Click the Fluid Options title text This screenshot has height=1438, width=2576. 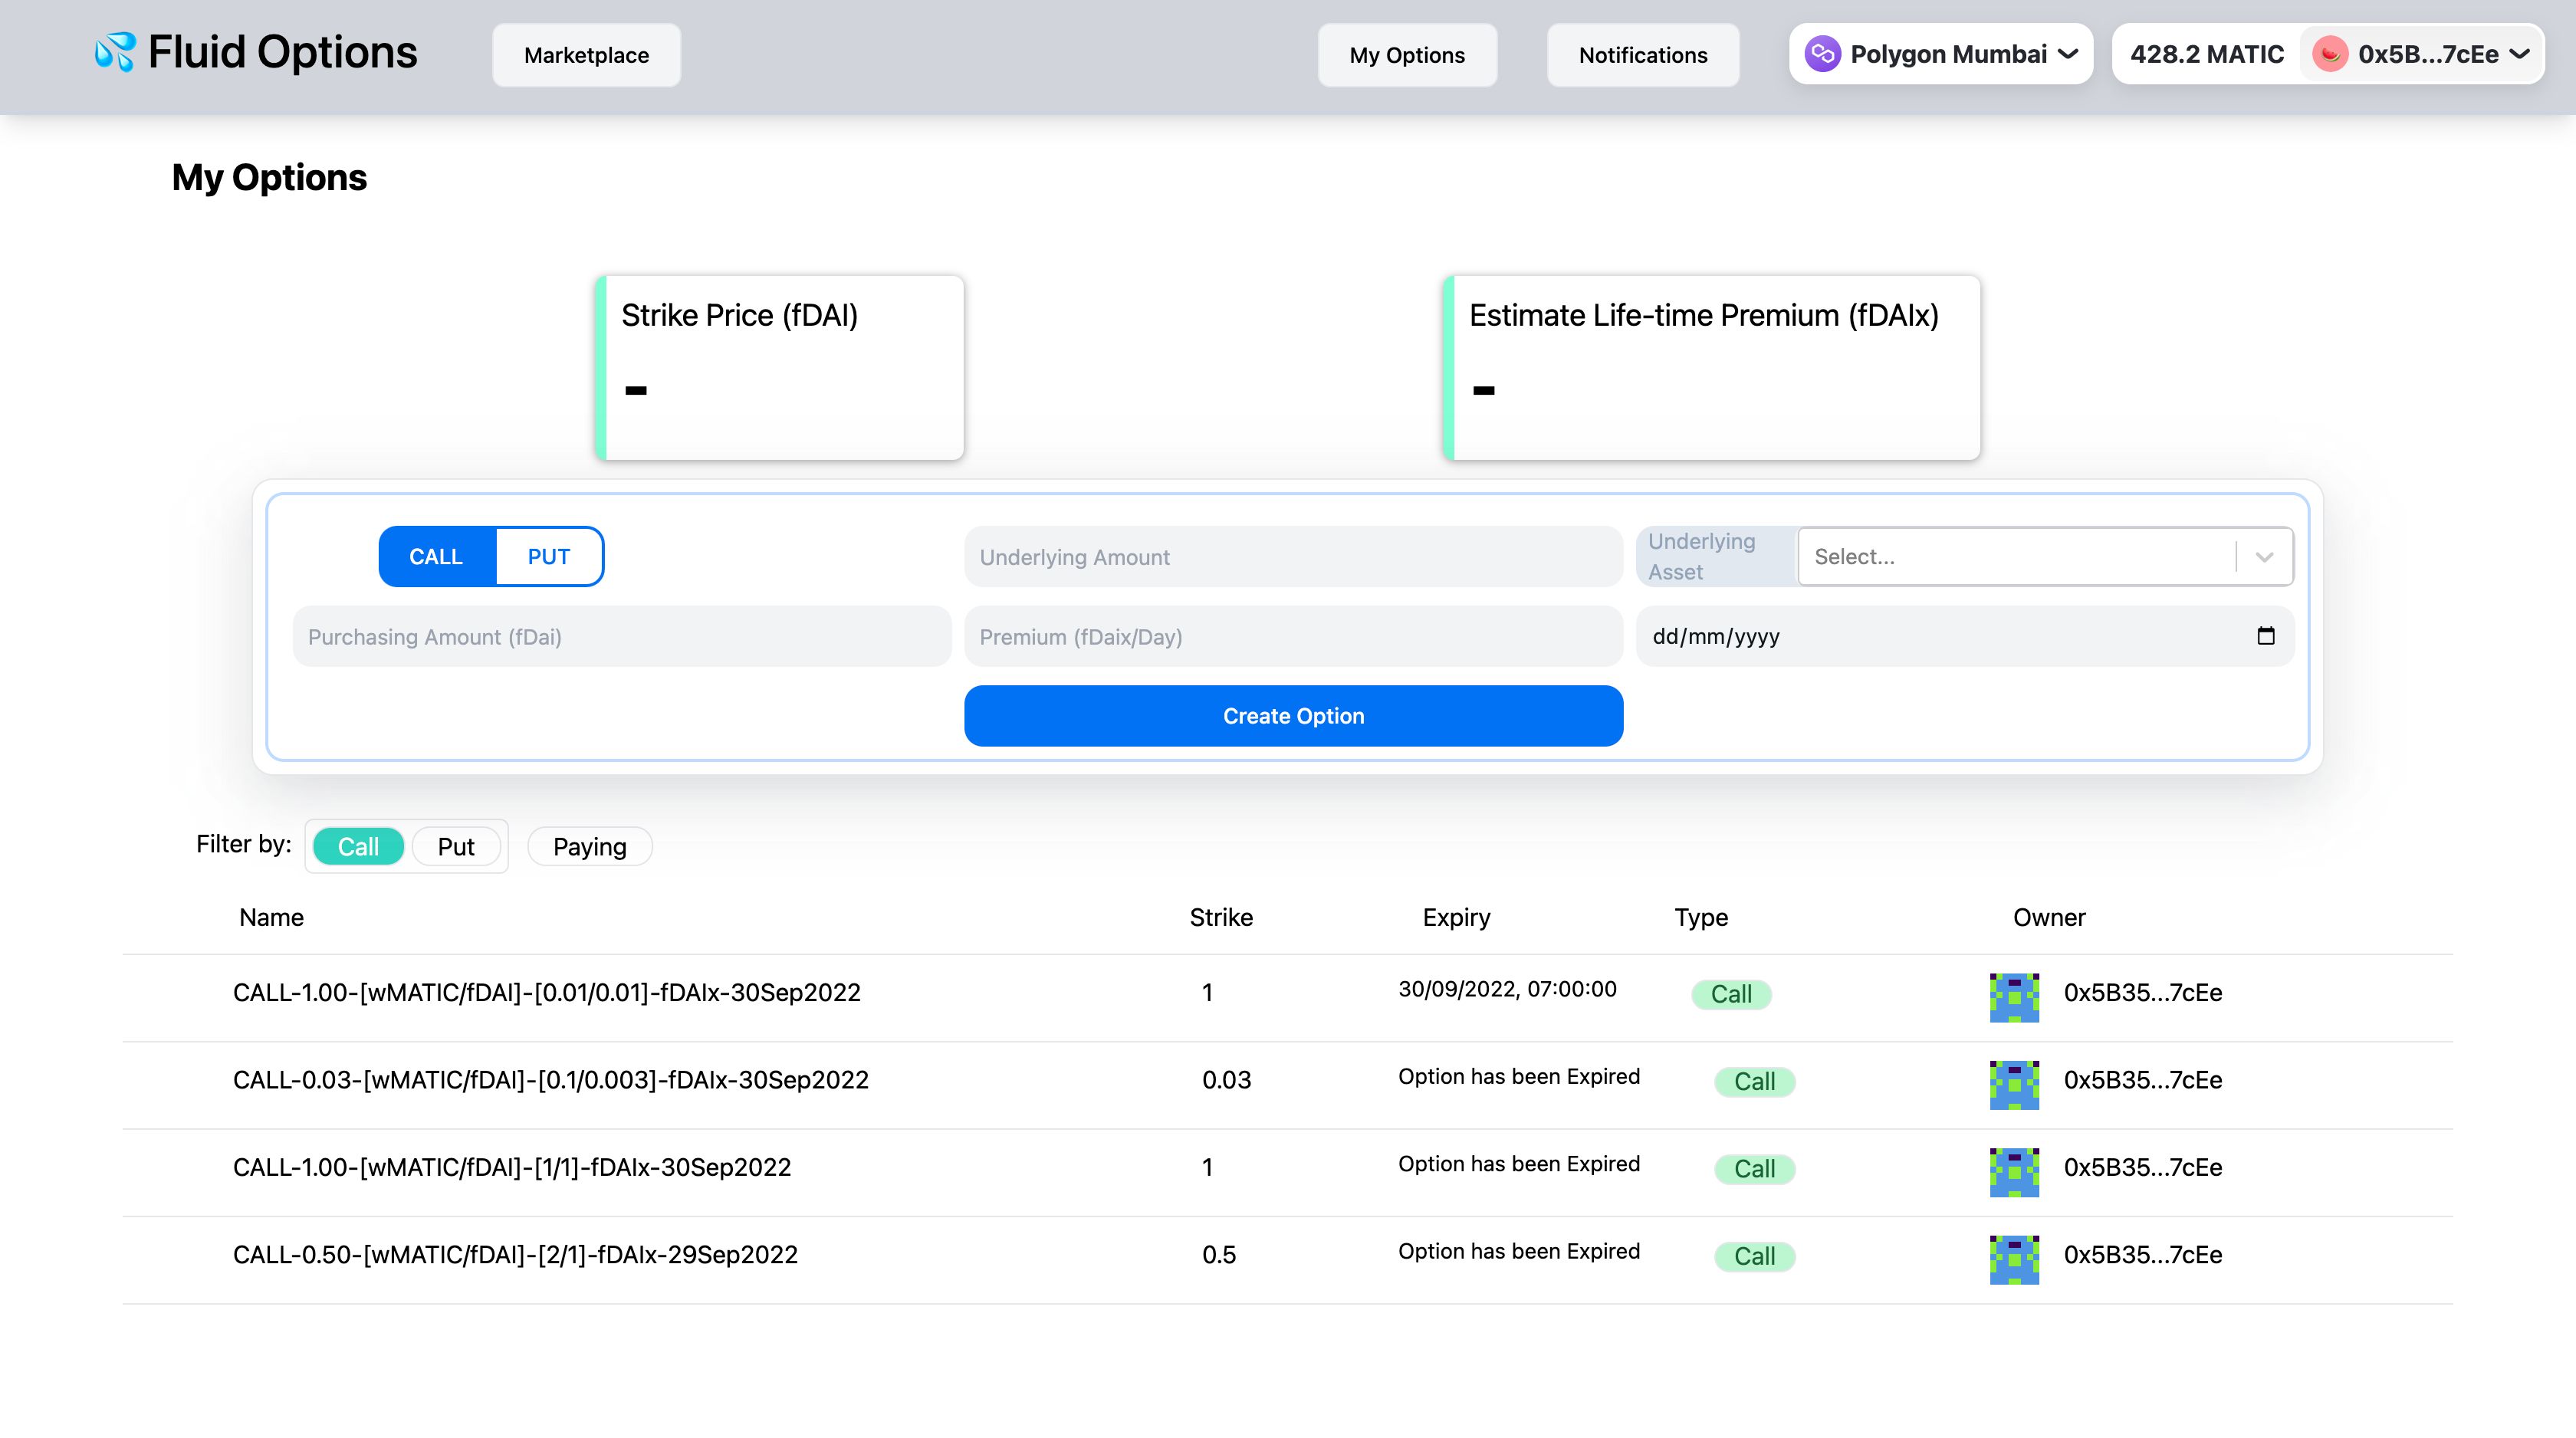283,52
